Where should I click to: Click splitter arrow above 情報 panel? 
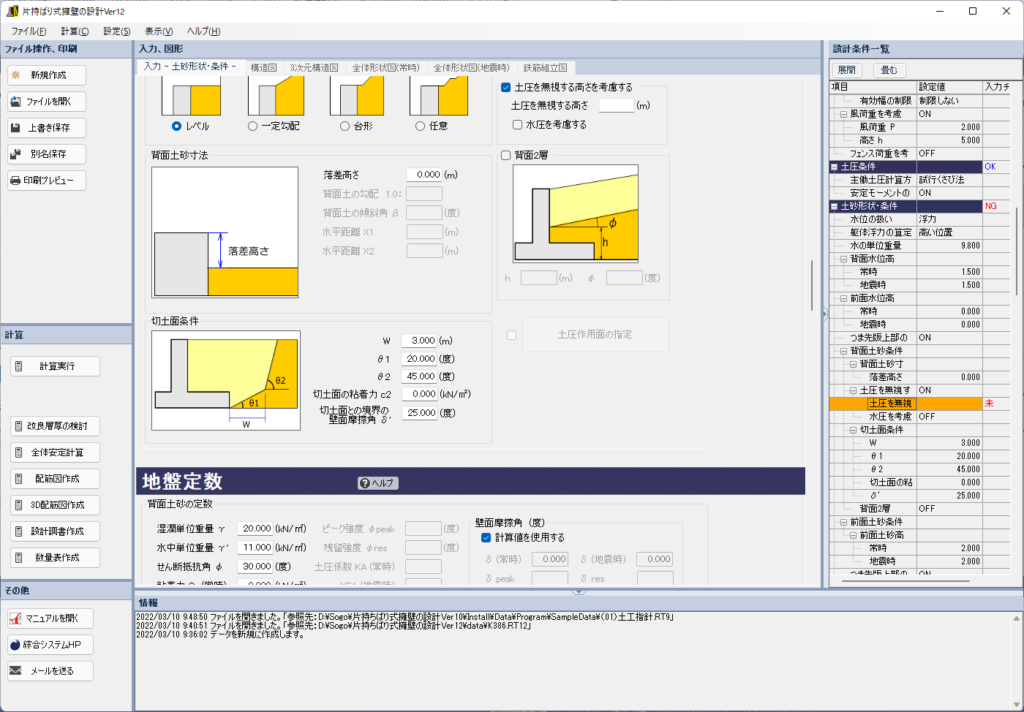point(578,591)
